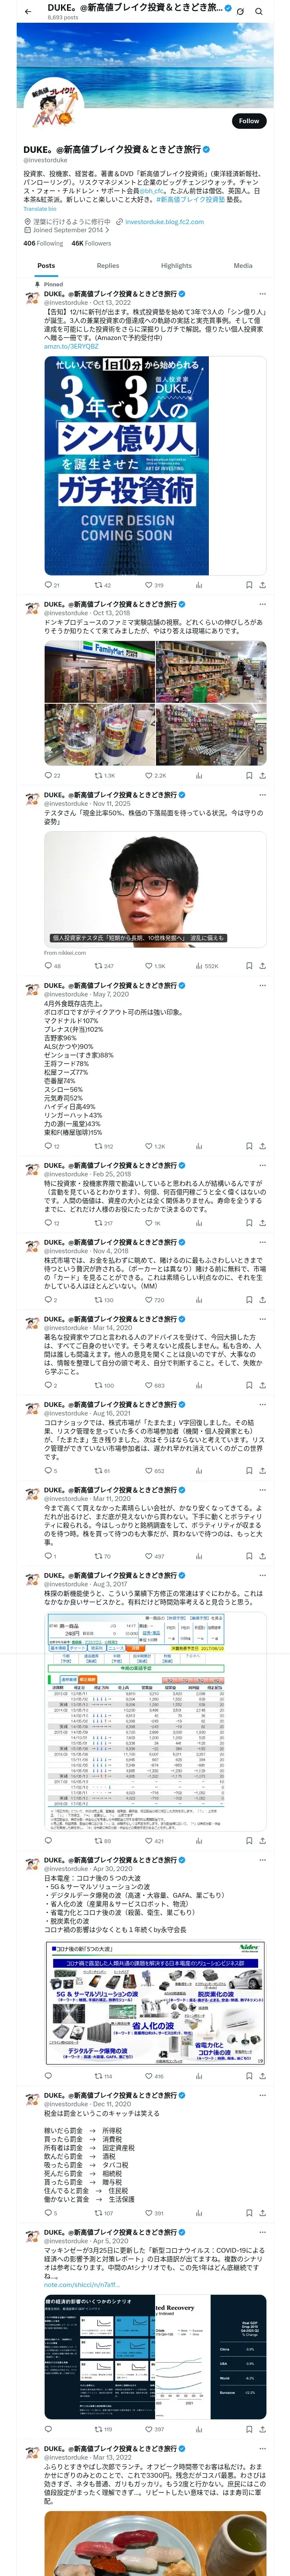Share the May 7, 2020 sales list post
This screenshot has height=2576, width=290.
click(262, 1146)
